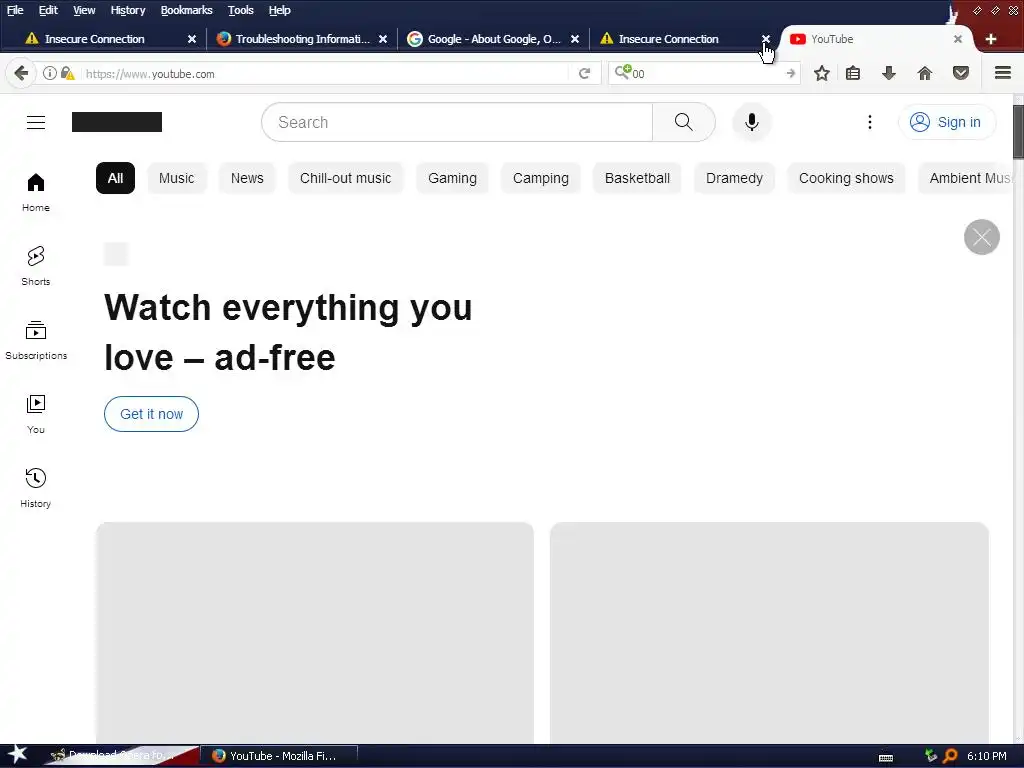Select the Gaming filter chip
Image resolution: width=1024 pixels, height=768 pixels.
(453, 178)
